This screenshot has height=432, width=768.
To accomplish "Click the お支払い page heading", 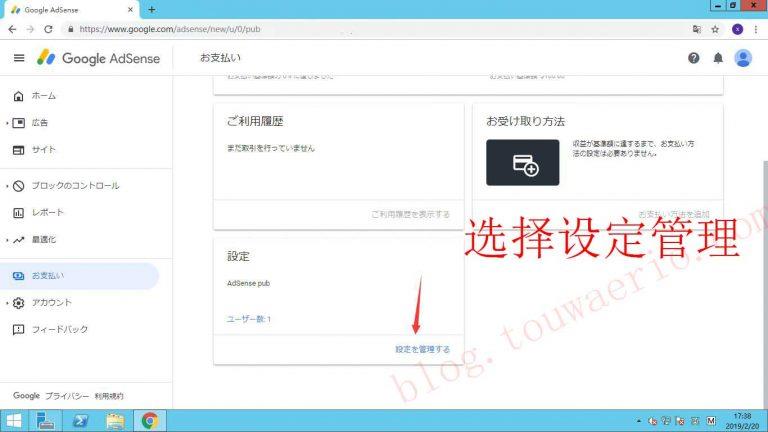I will pos(220,58).
